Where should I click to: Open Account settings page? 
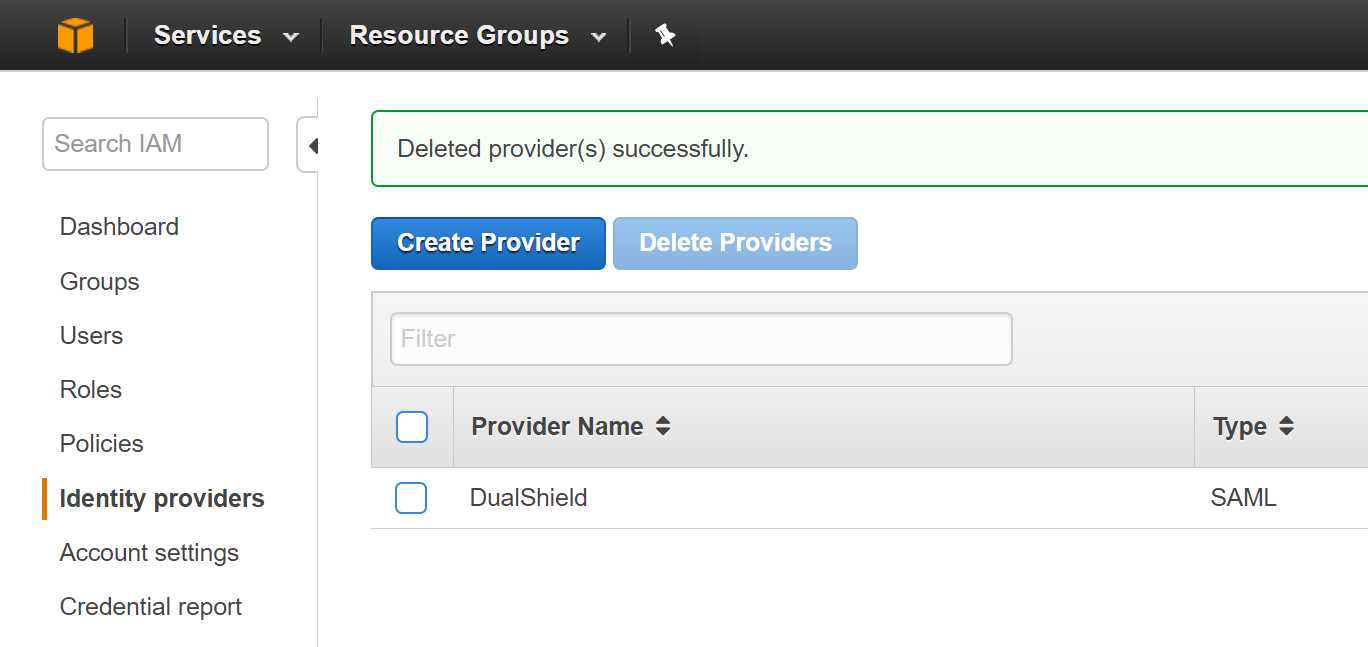[x=149, y=553]
